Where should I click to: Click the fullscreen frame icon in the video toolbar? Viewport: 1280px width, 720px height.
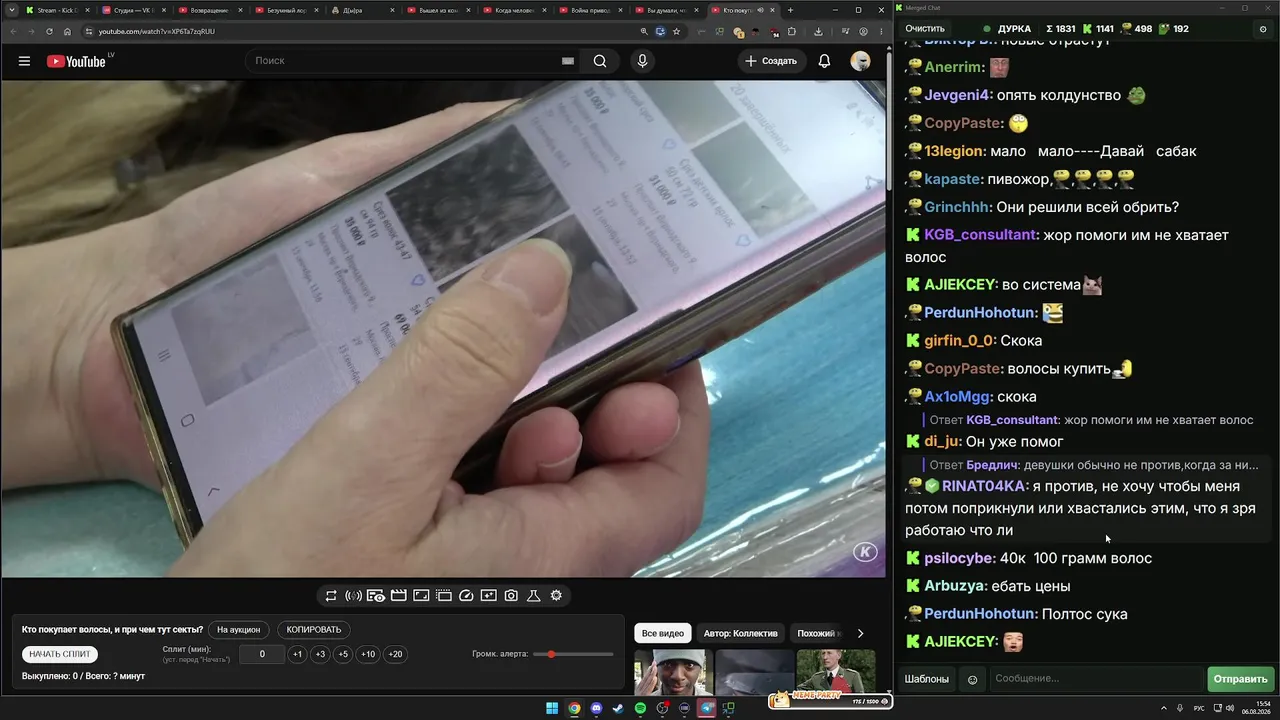[421, 596]
